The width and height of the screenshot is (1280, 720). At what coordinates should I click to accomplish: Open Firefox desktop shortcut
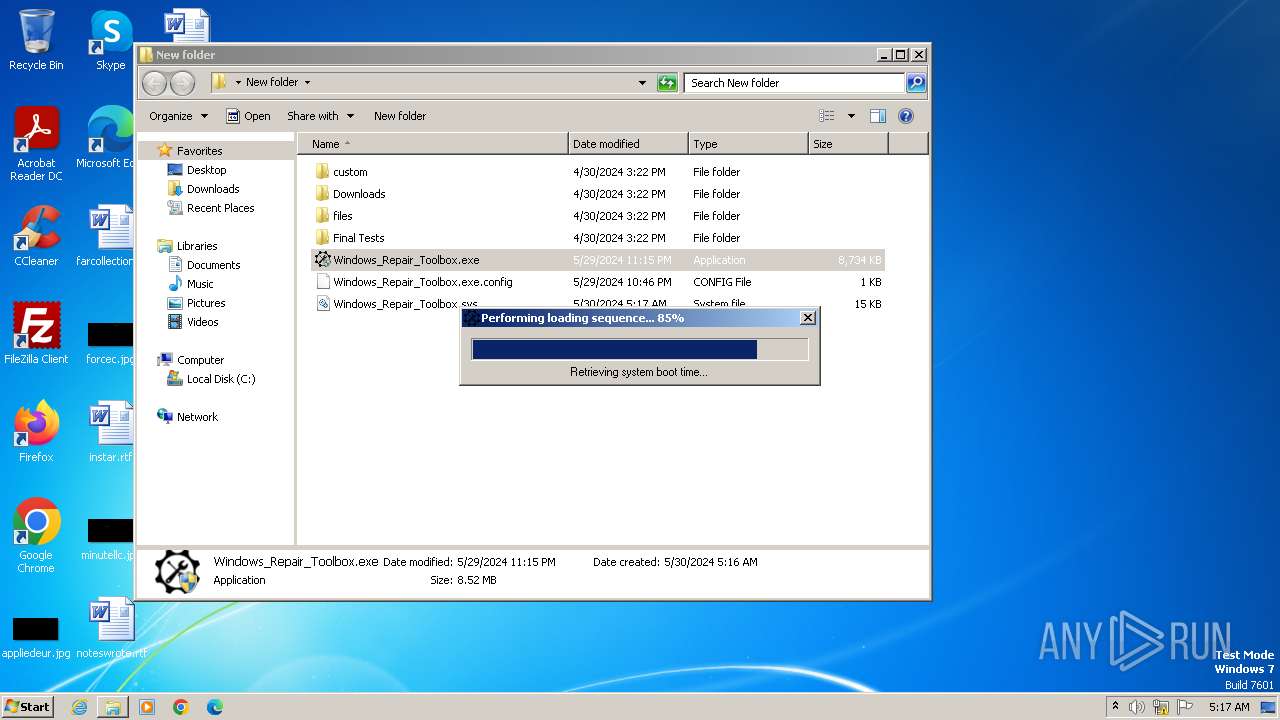(36, 432)
